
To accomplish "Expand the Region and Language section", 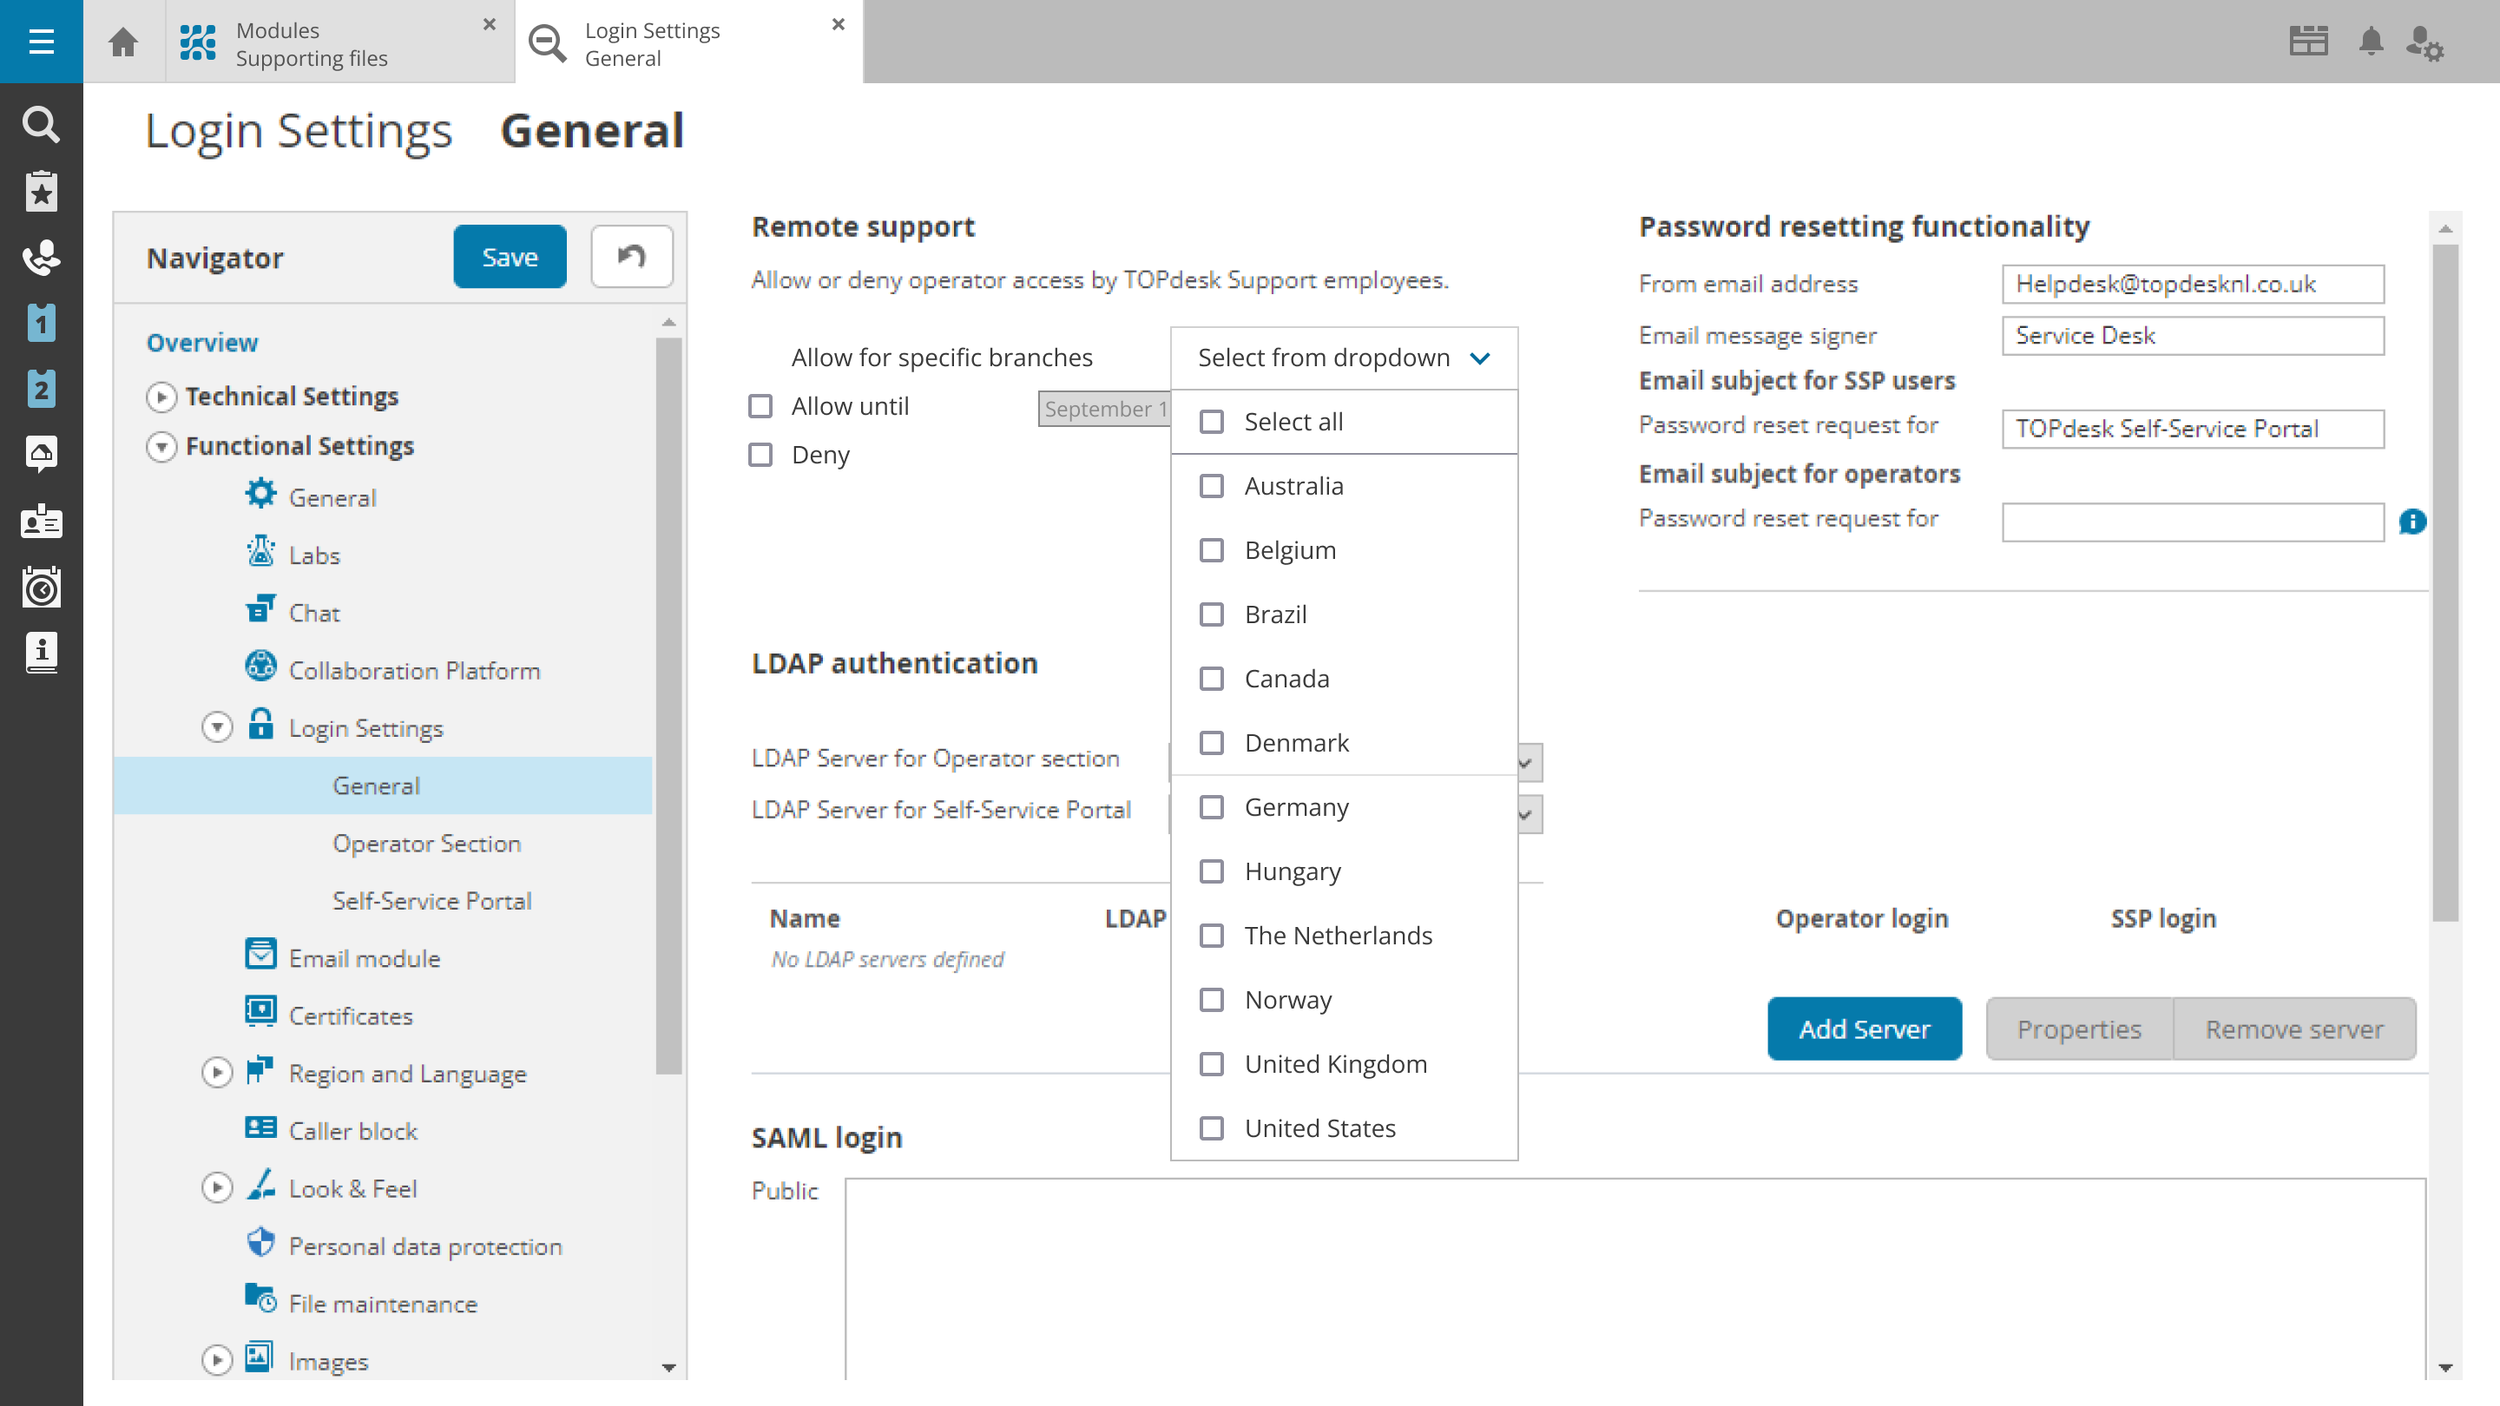I will [x=216, y=1072].
